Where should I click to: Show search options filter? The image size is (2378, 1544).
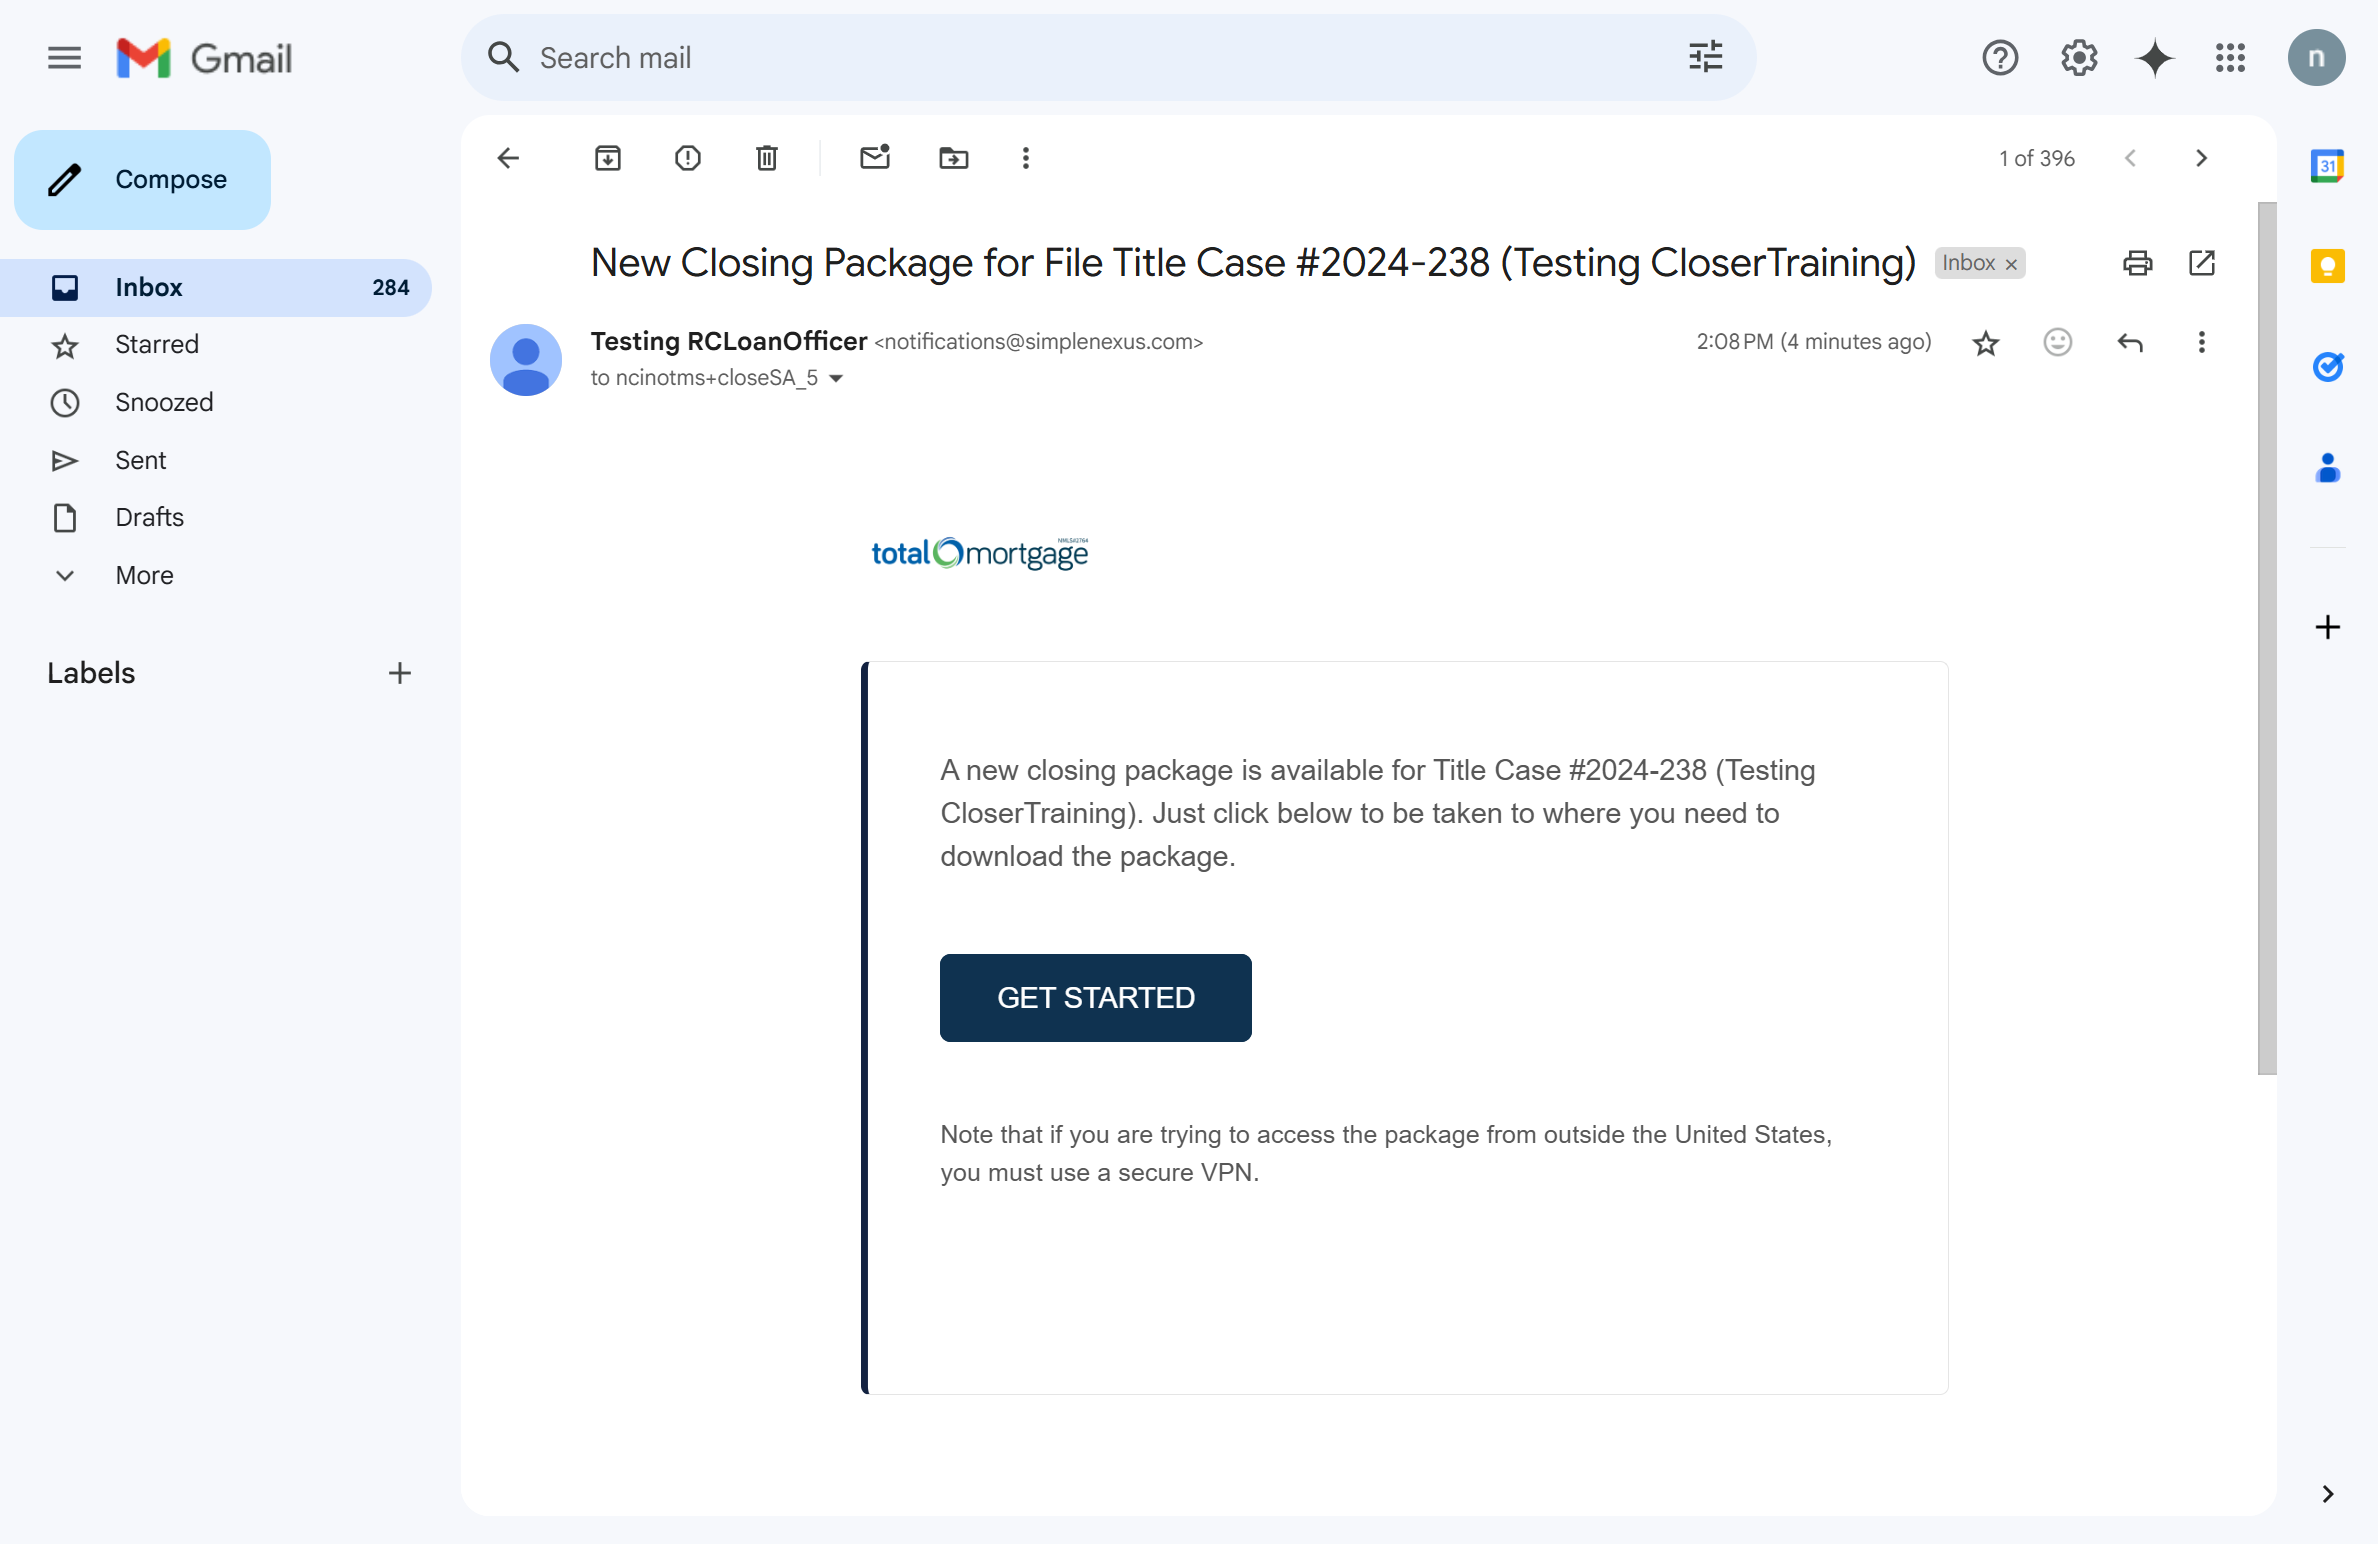(1705, 58)
